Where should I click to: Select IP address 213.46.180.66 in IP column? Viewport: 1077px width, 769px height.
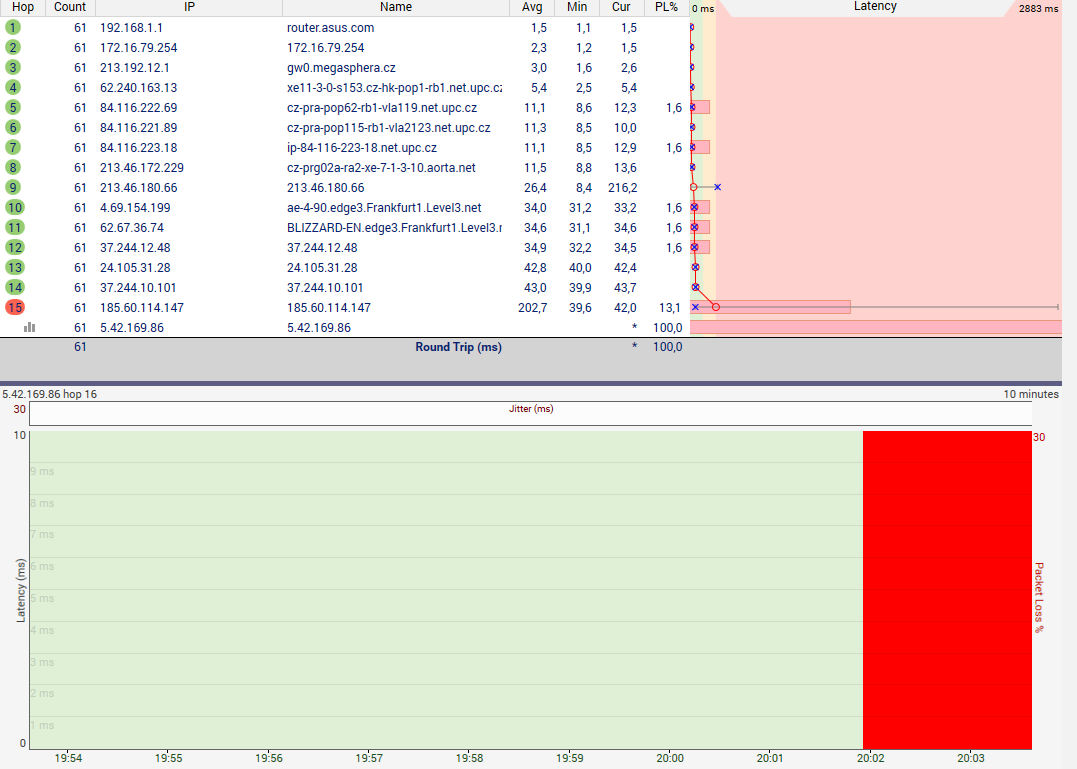coord(139,187)
